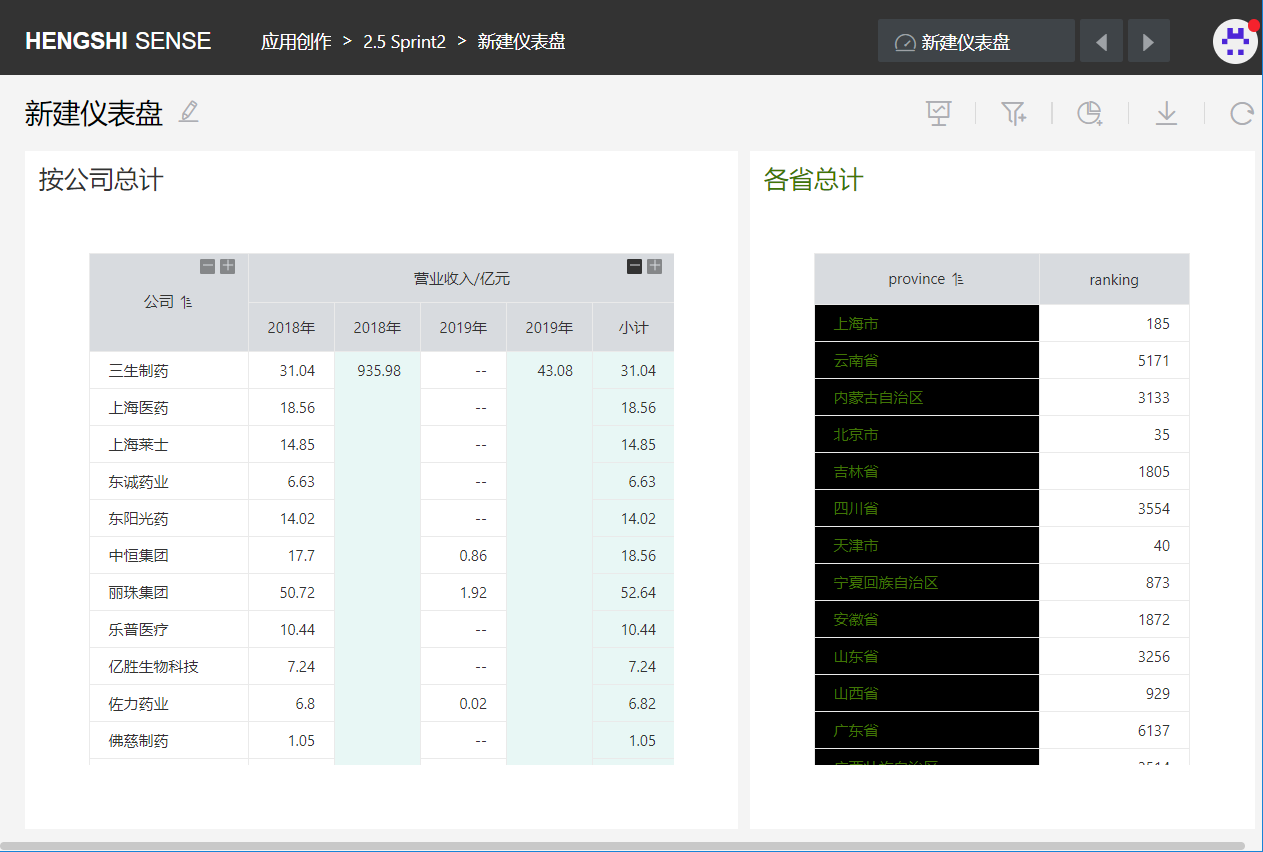Expand columns with the plus icon beside 营业收入/亿元
1263x852 pixels.
pos(654,266)
